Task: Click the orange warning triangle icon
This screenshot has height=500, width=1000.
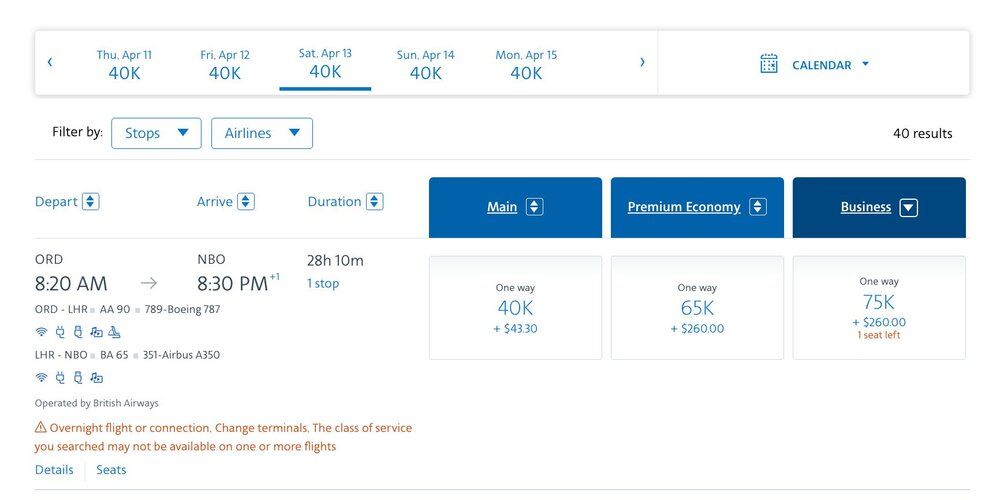Action: [x=41, y=428]
